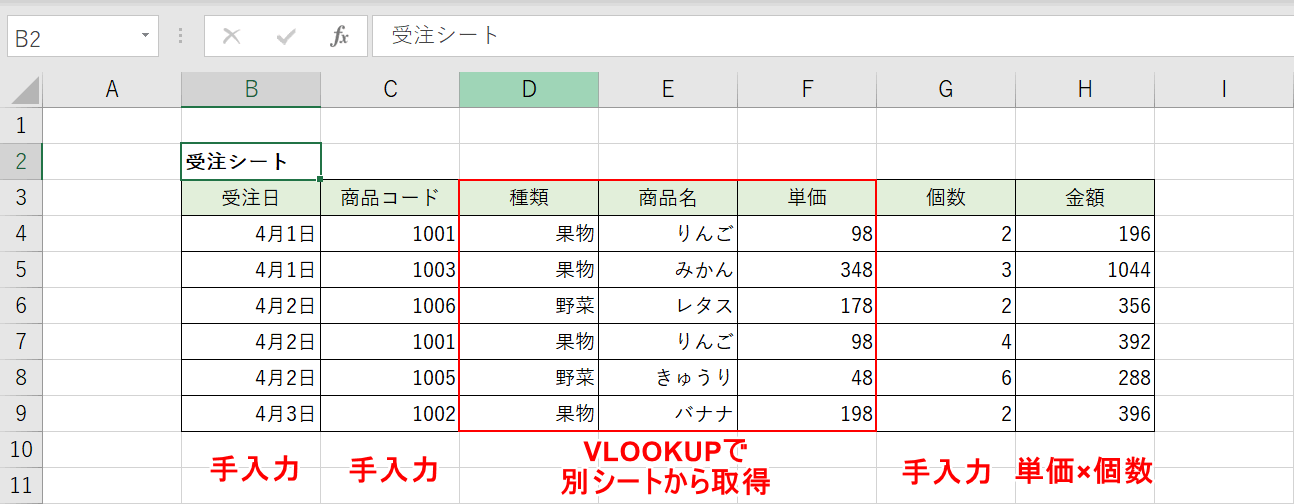Click the 種類 header cell
Viewport: 1294px width, 504px height.
tap(529, 198)
